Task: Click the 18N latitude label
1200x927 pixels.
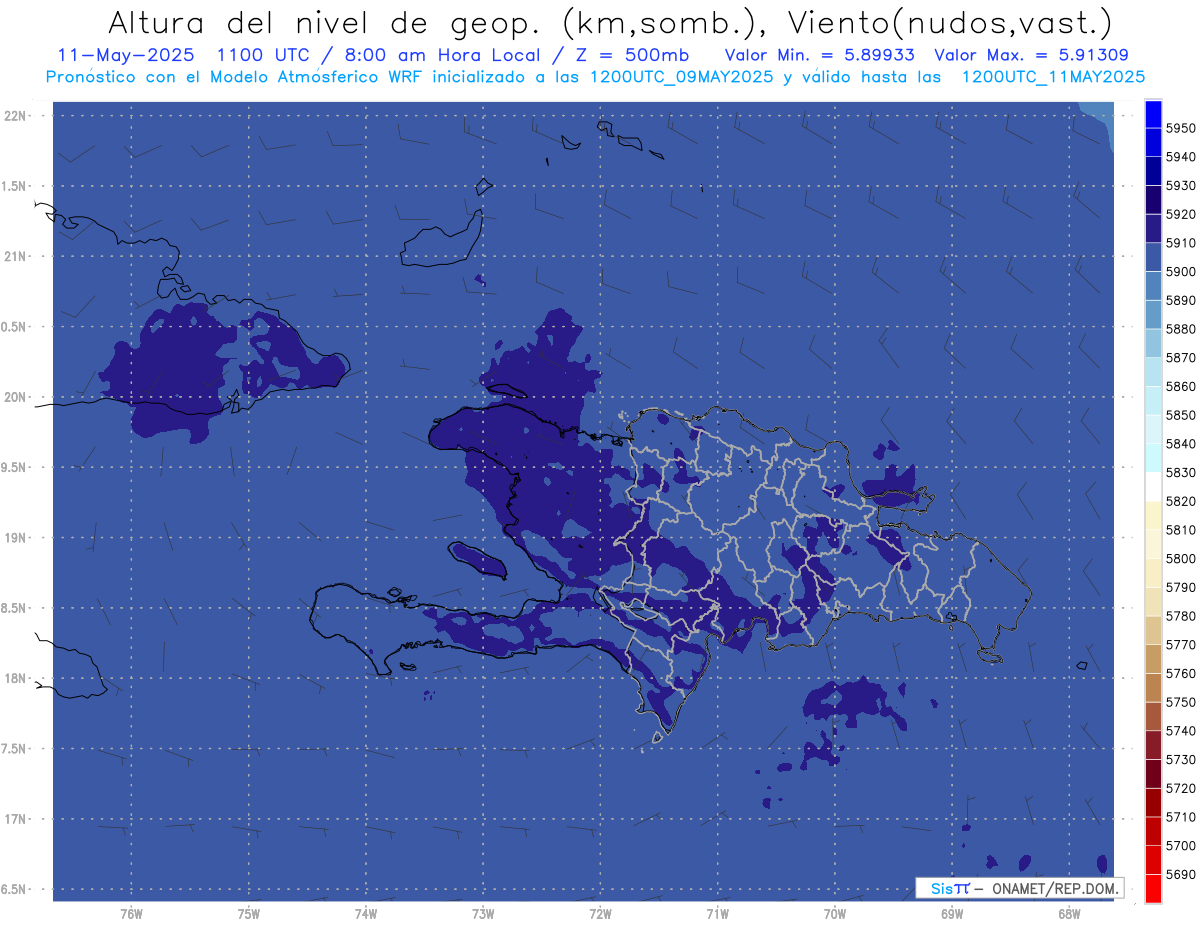Action: pyautogui.click(x=17, y=678)
